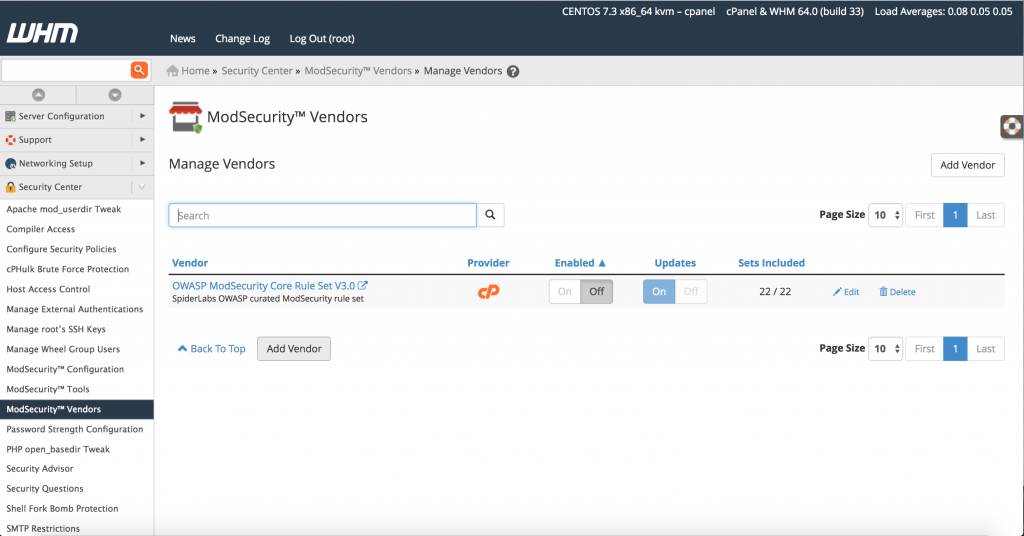This screenshot has width=1024, height=536.
Task: Click the Back To Top link
Action: [212, 349]
